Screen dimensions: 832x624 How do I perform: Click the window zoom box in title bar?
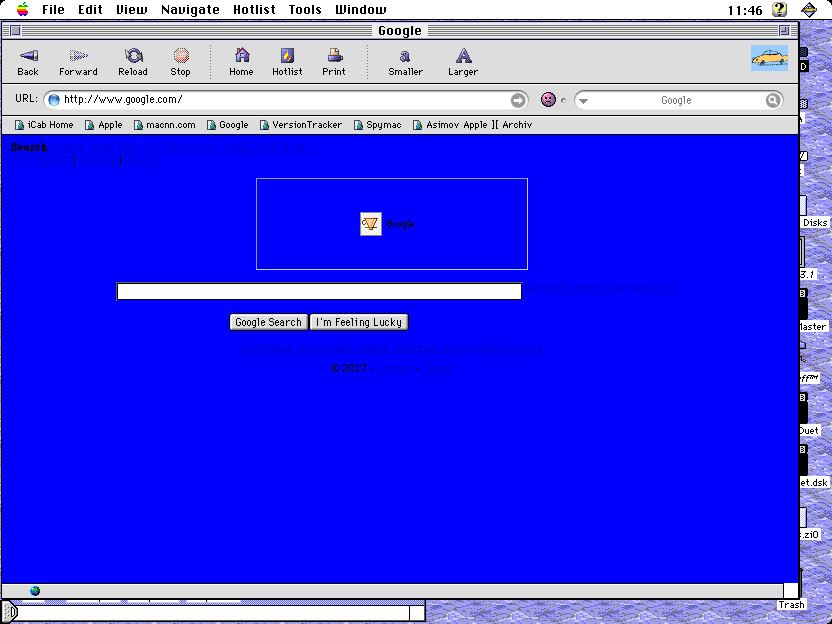click(784, 31)
